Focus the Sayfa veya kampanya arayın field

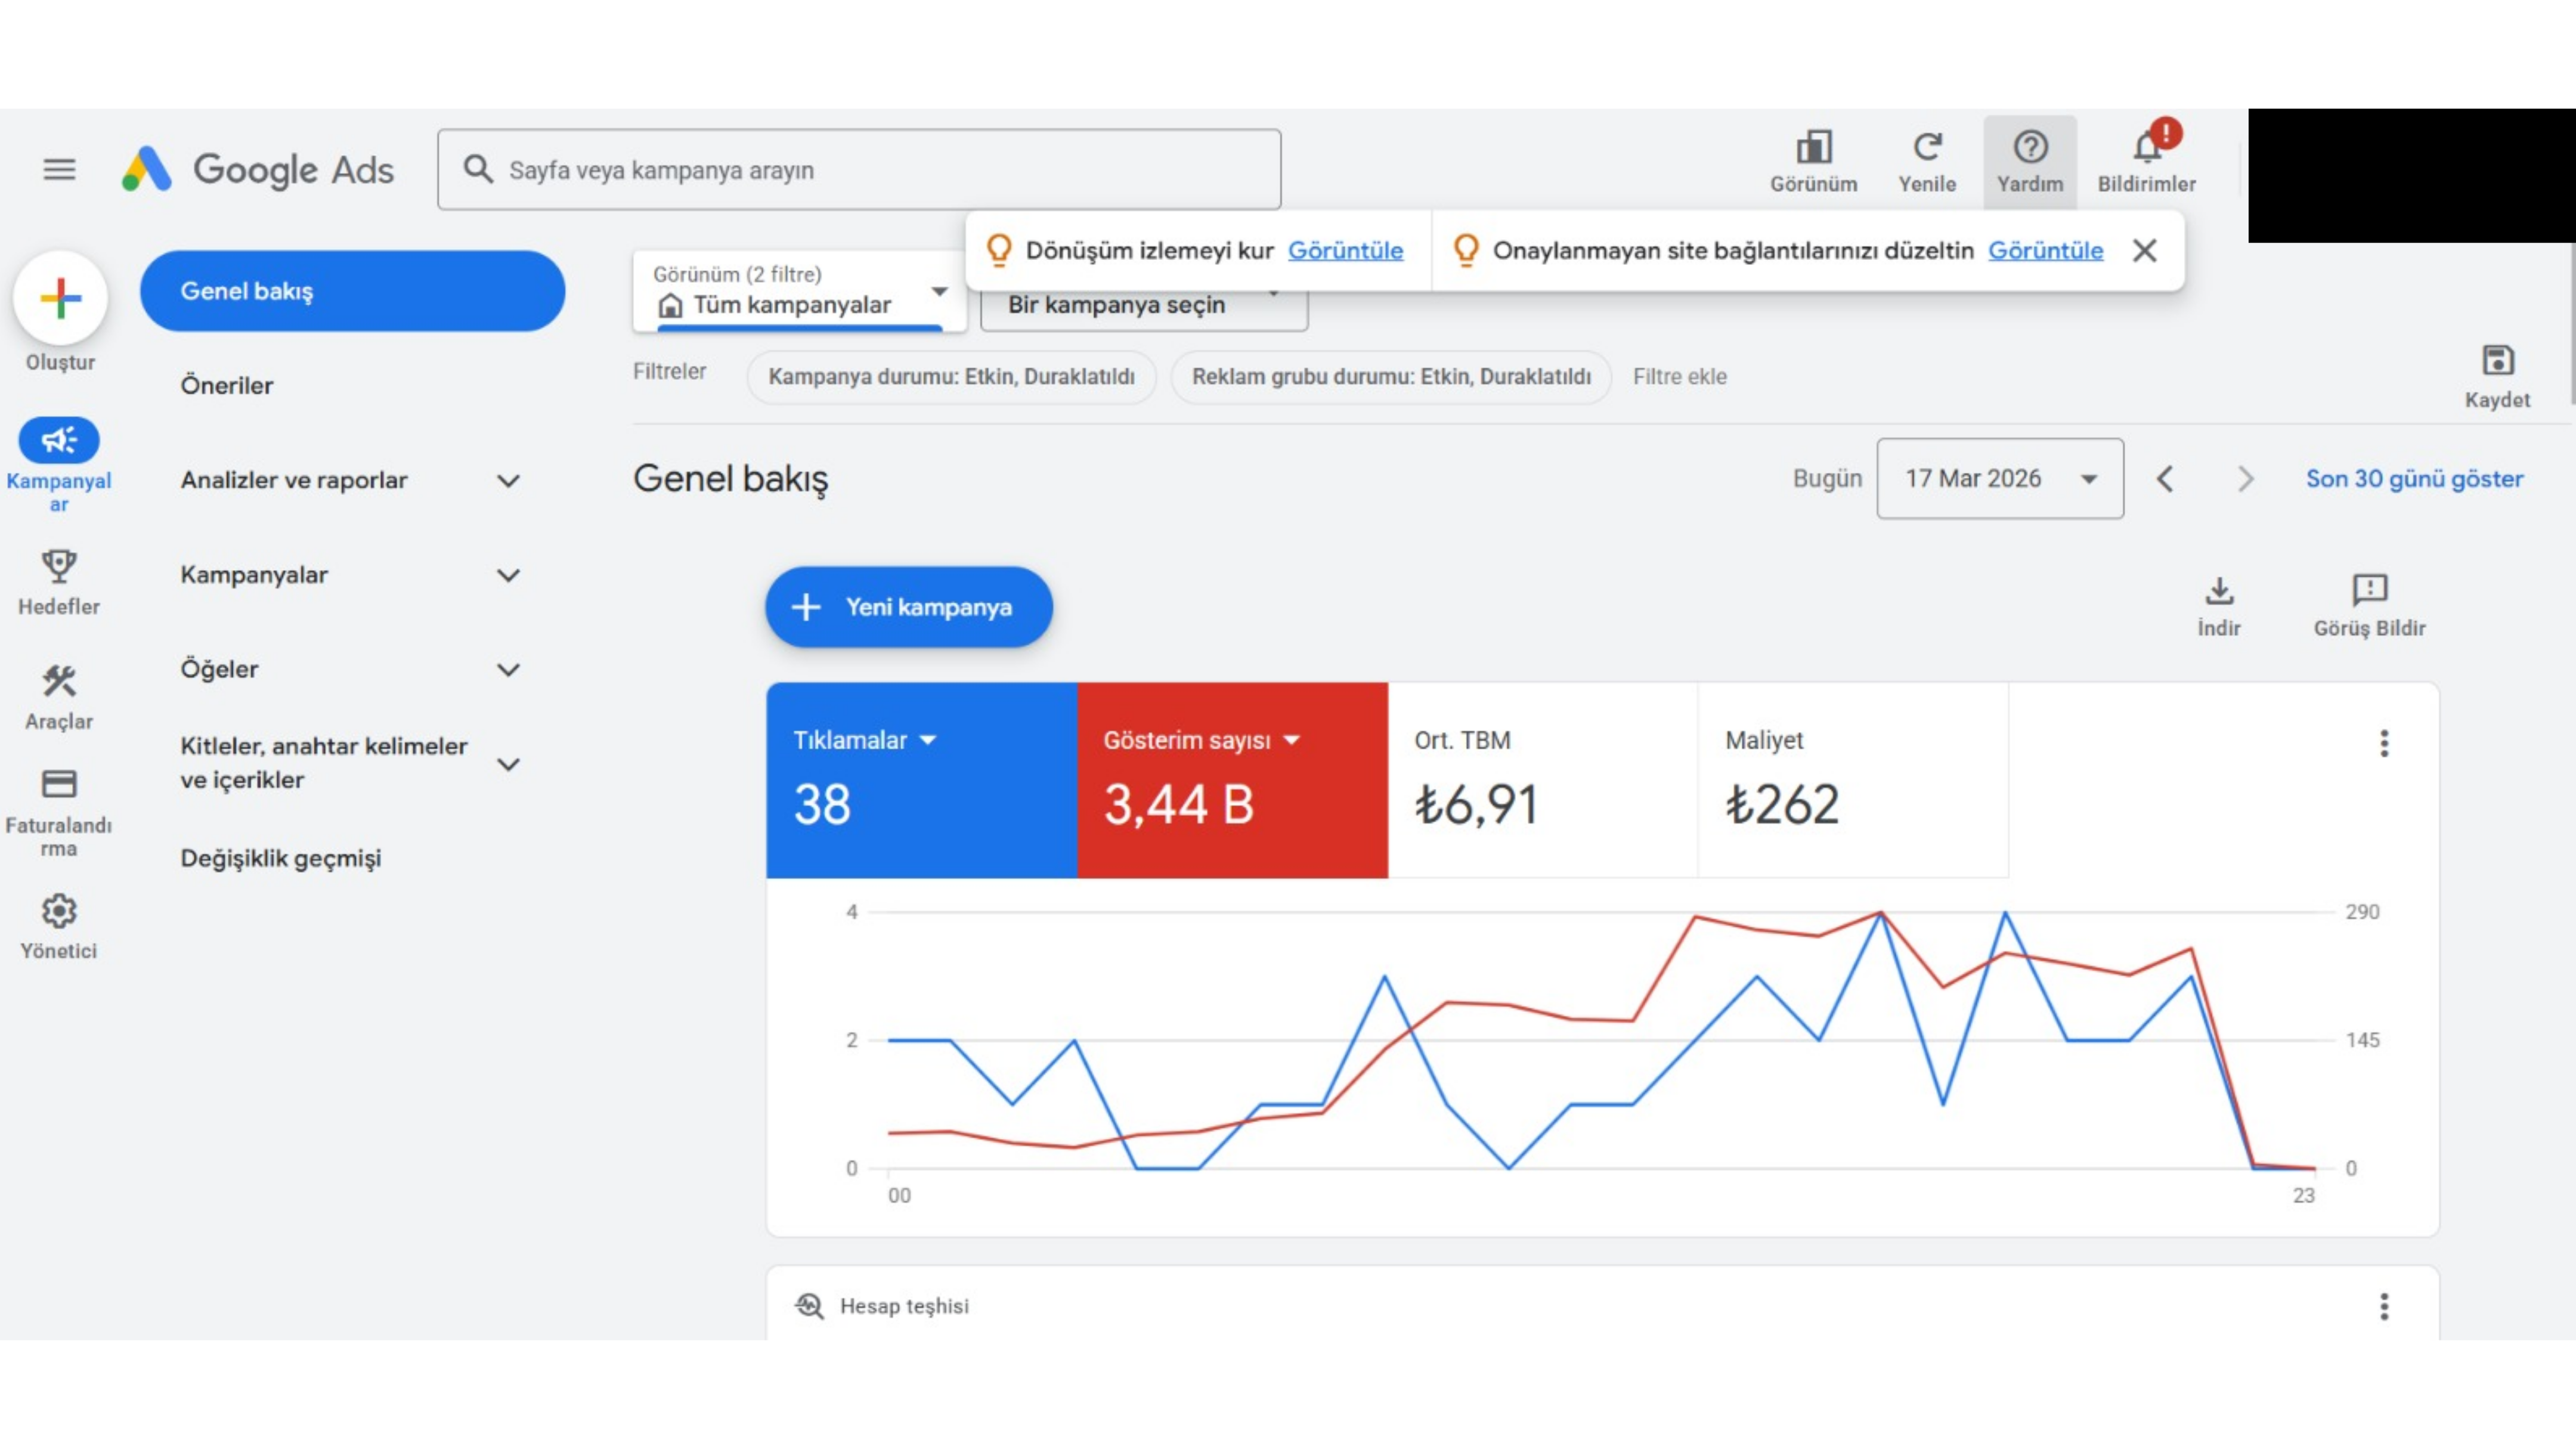pos(859,169)
